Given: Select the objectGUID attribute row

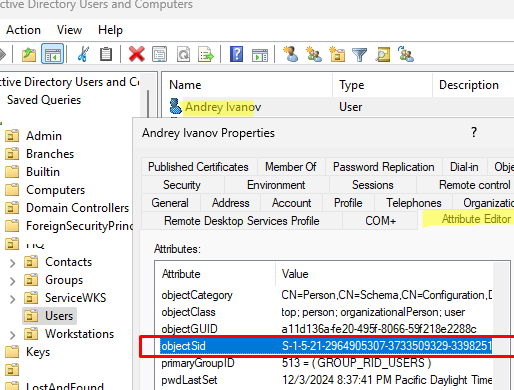Looking at the screenshot, I should point(326,329).
